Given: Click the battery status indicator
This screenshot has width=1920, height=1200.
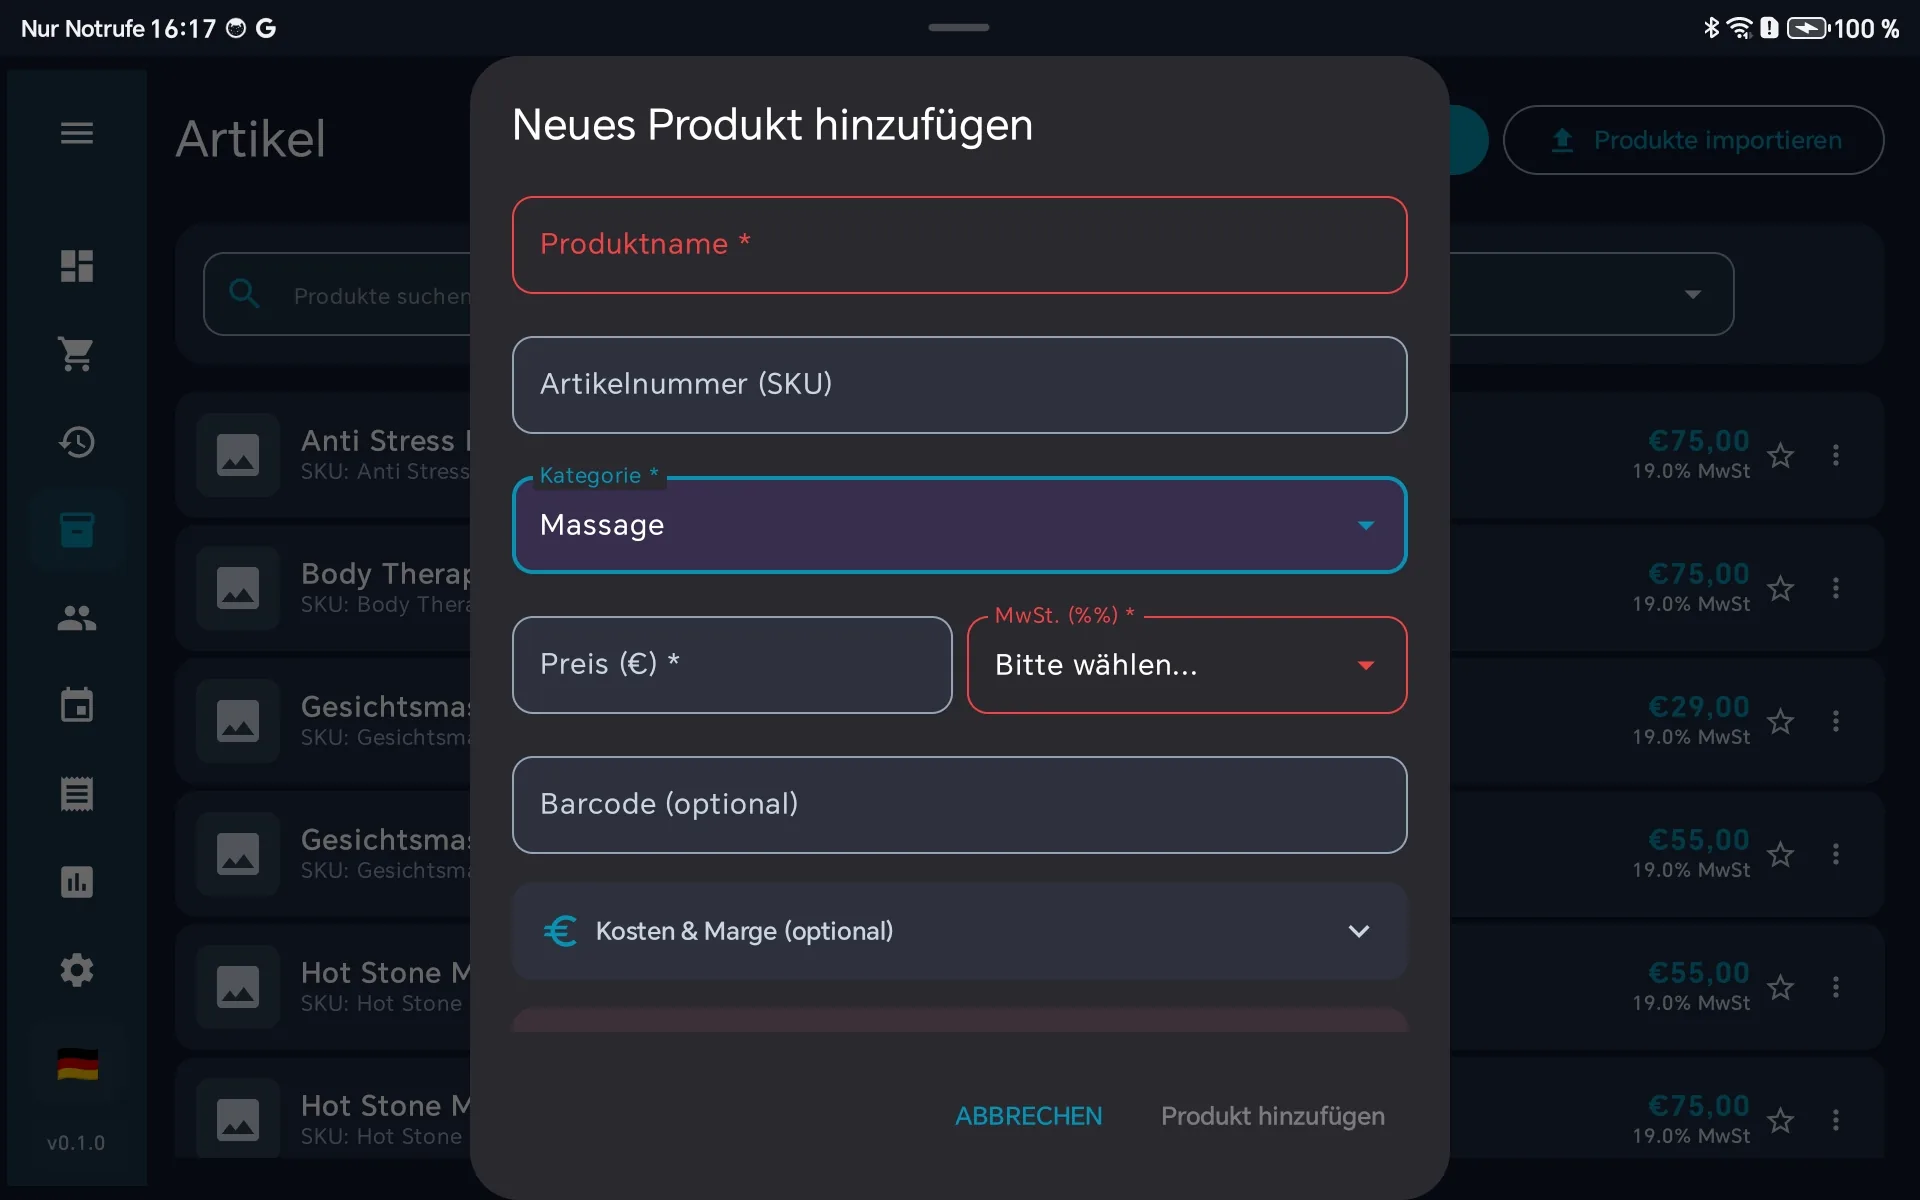Looking at the screenshot, I should (x=1808, y=28).
